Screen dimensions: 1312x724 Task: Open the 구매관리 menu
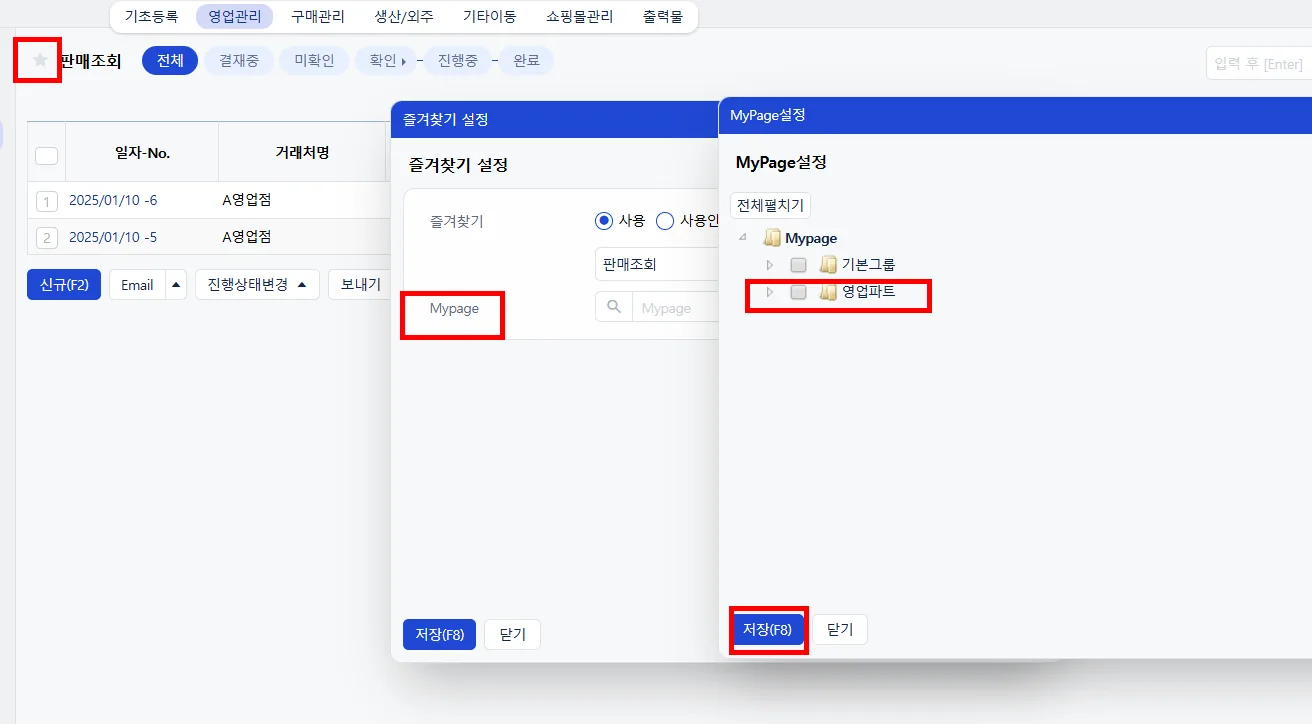(x=317, y=16)
